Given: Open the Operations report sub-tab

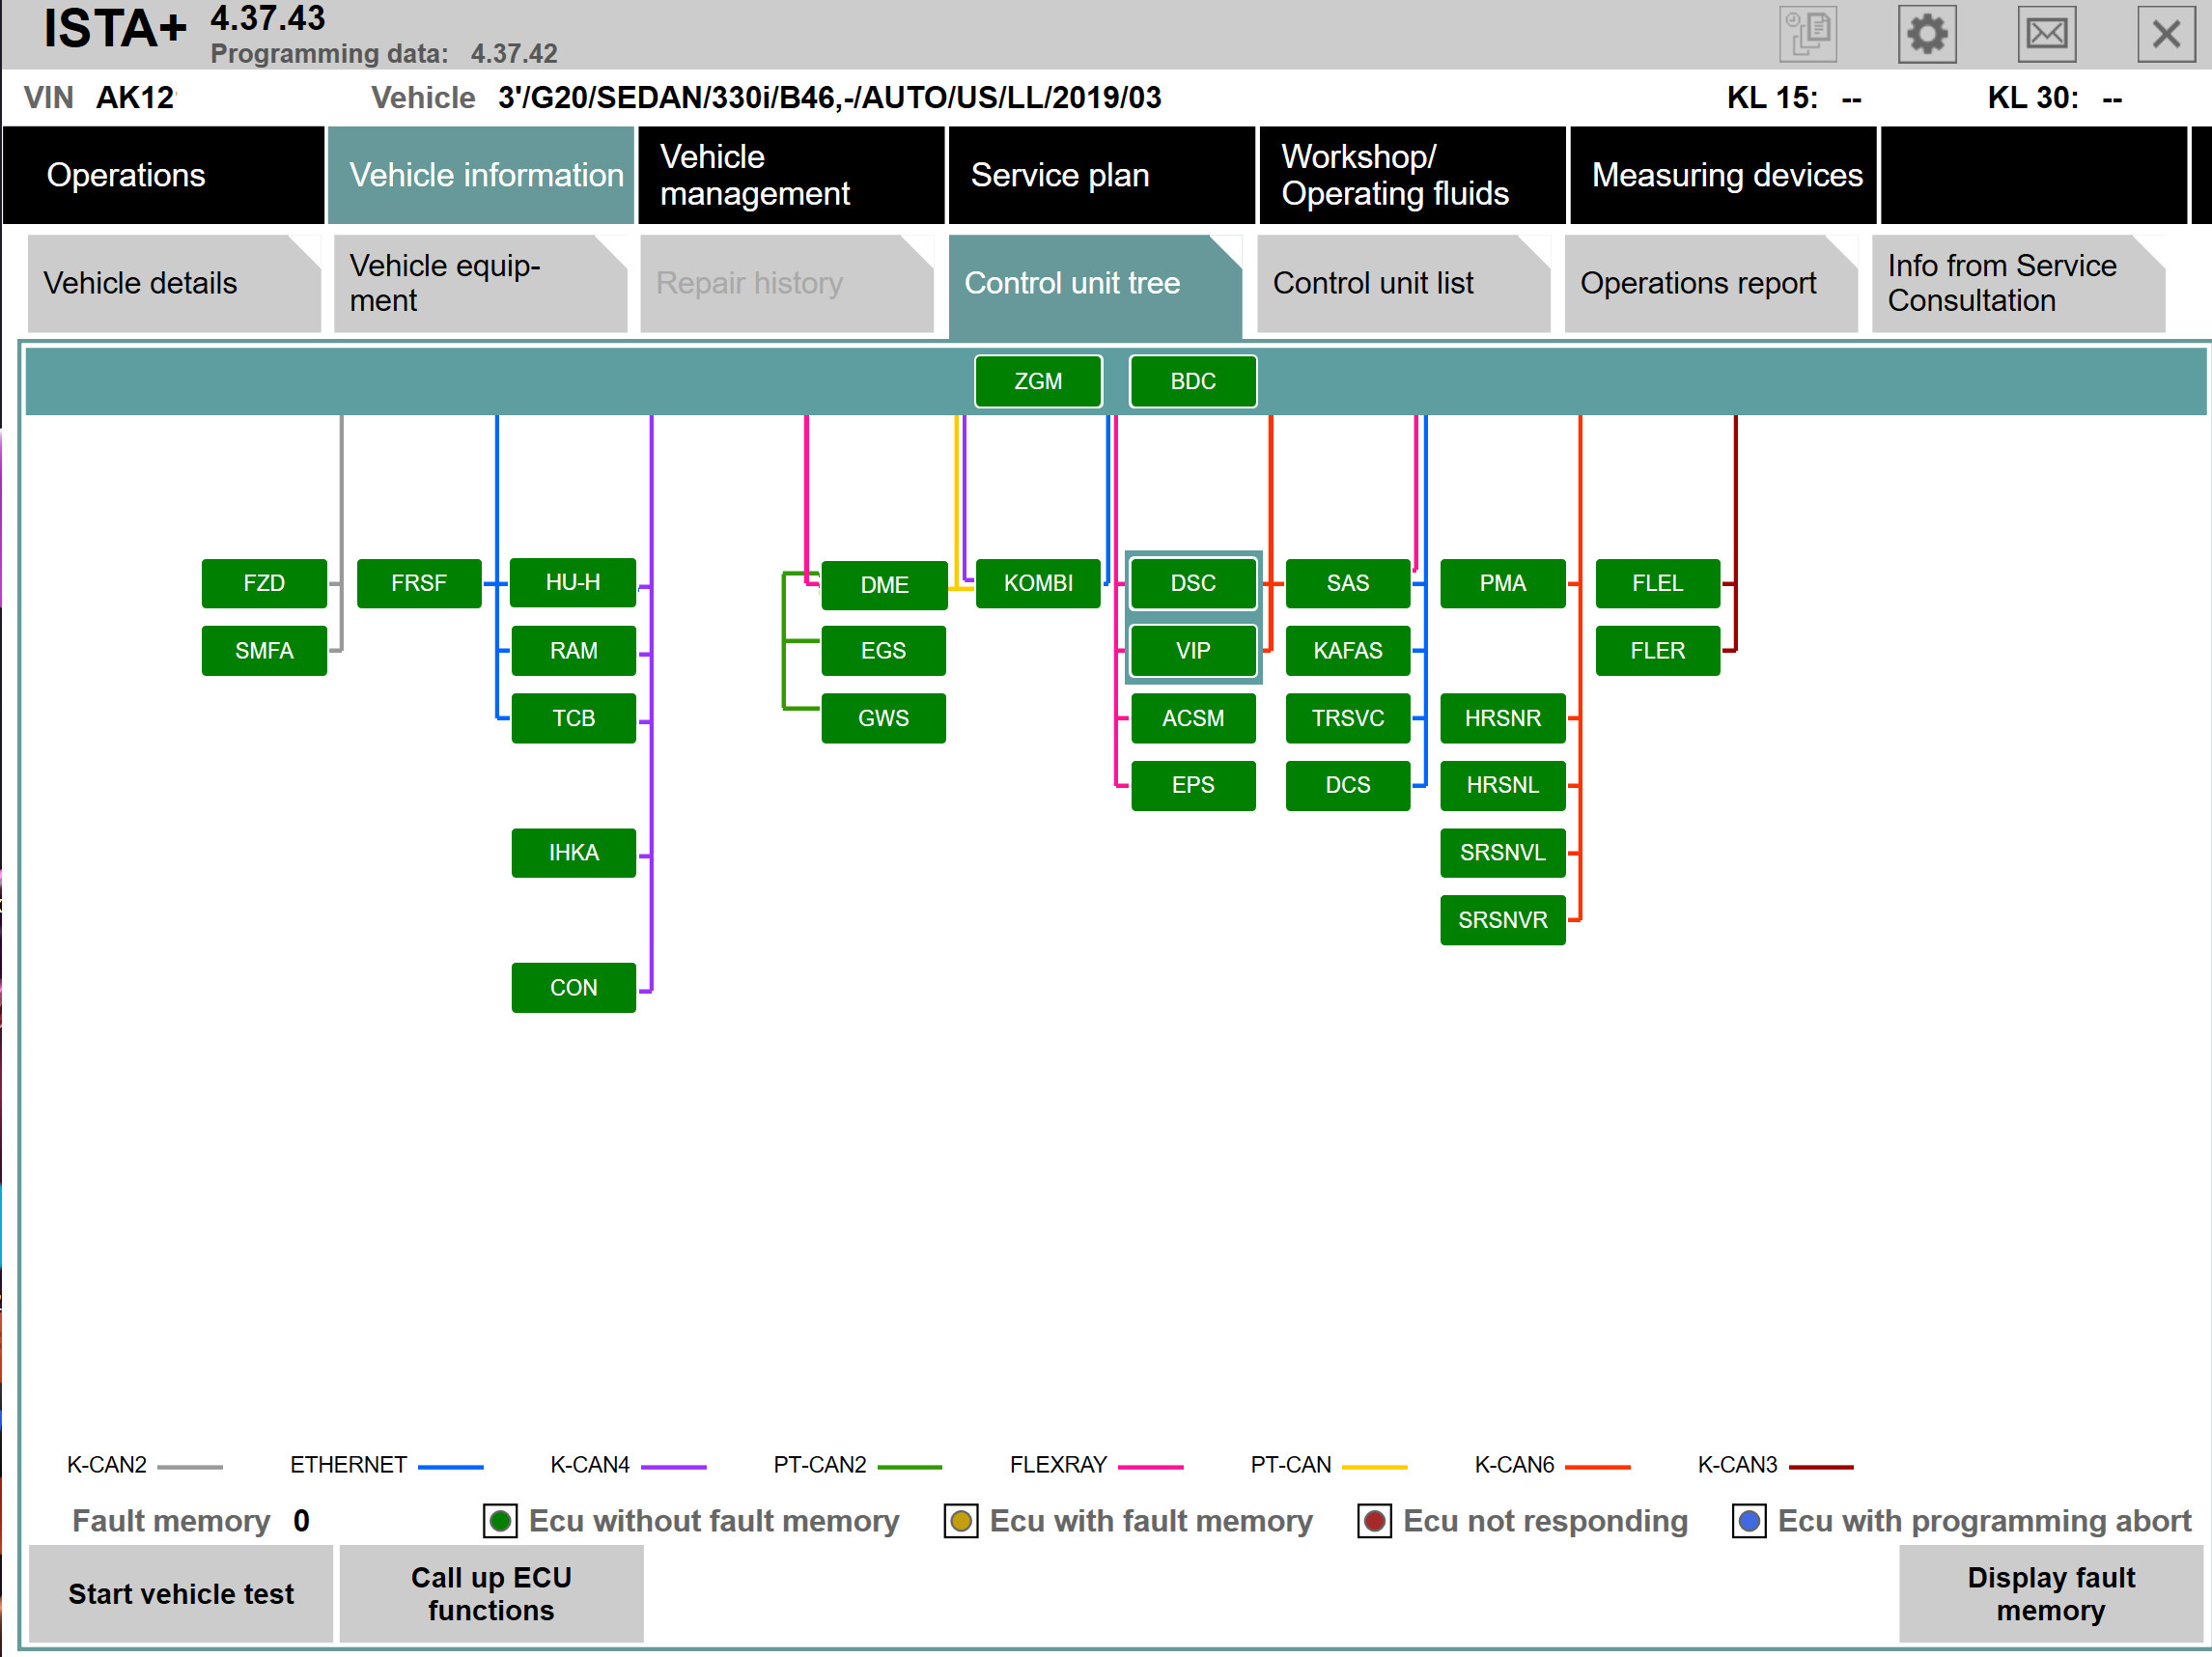Looking at the screenshot, I should coord(1711,283).
